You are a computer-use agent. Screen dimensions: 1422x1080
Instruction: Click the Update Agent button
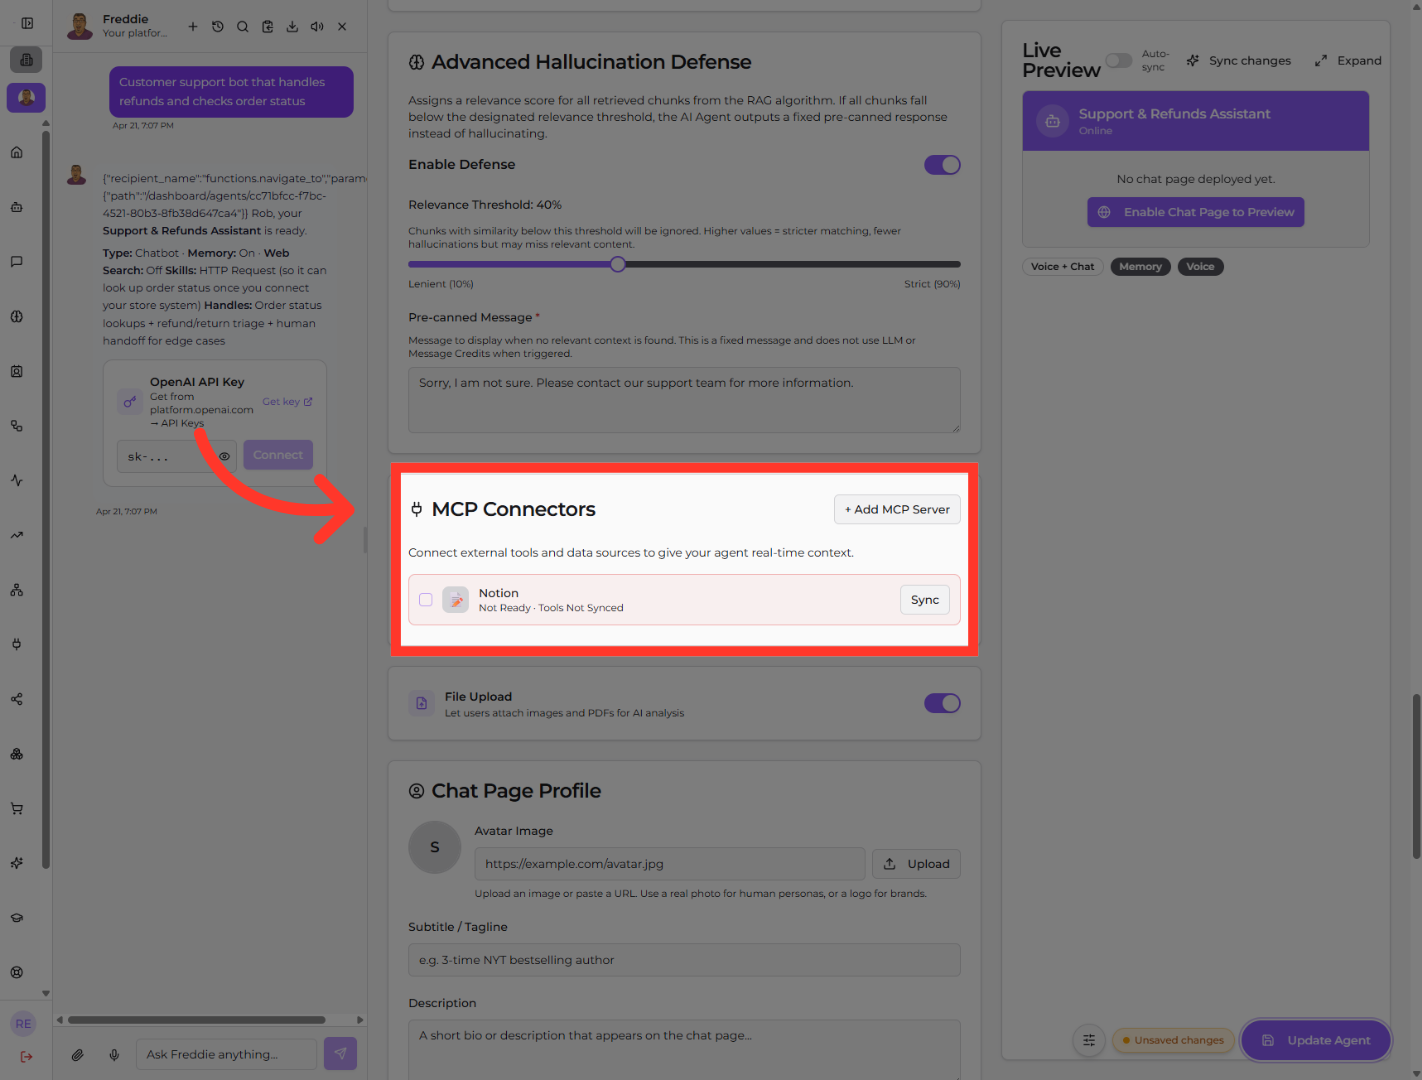1316,1040
